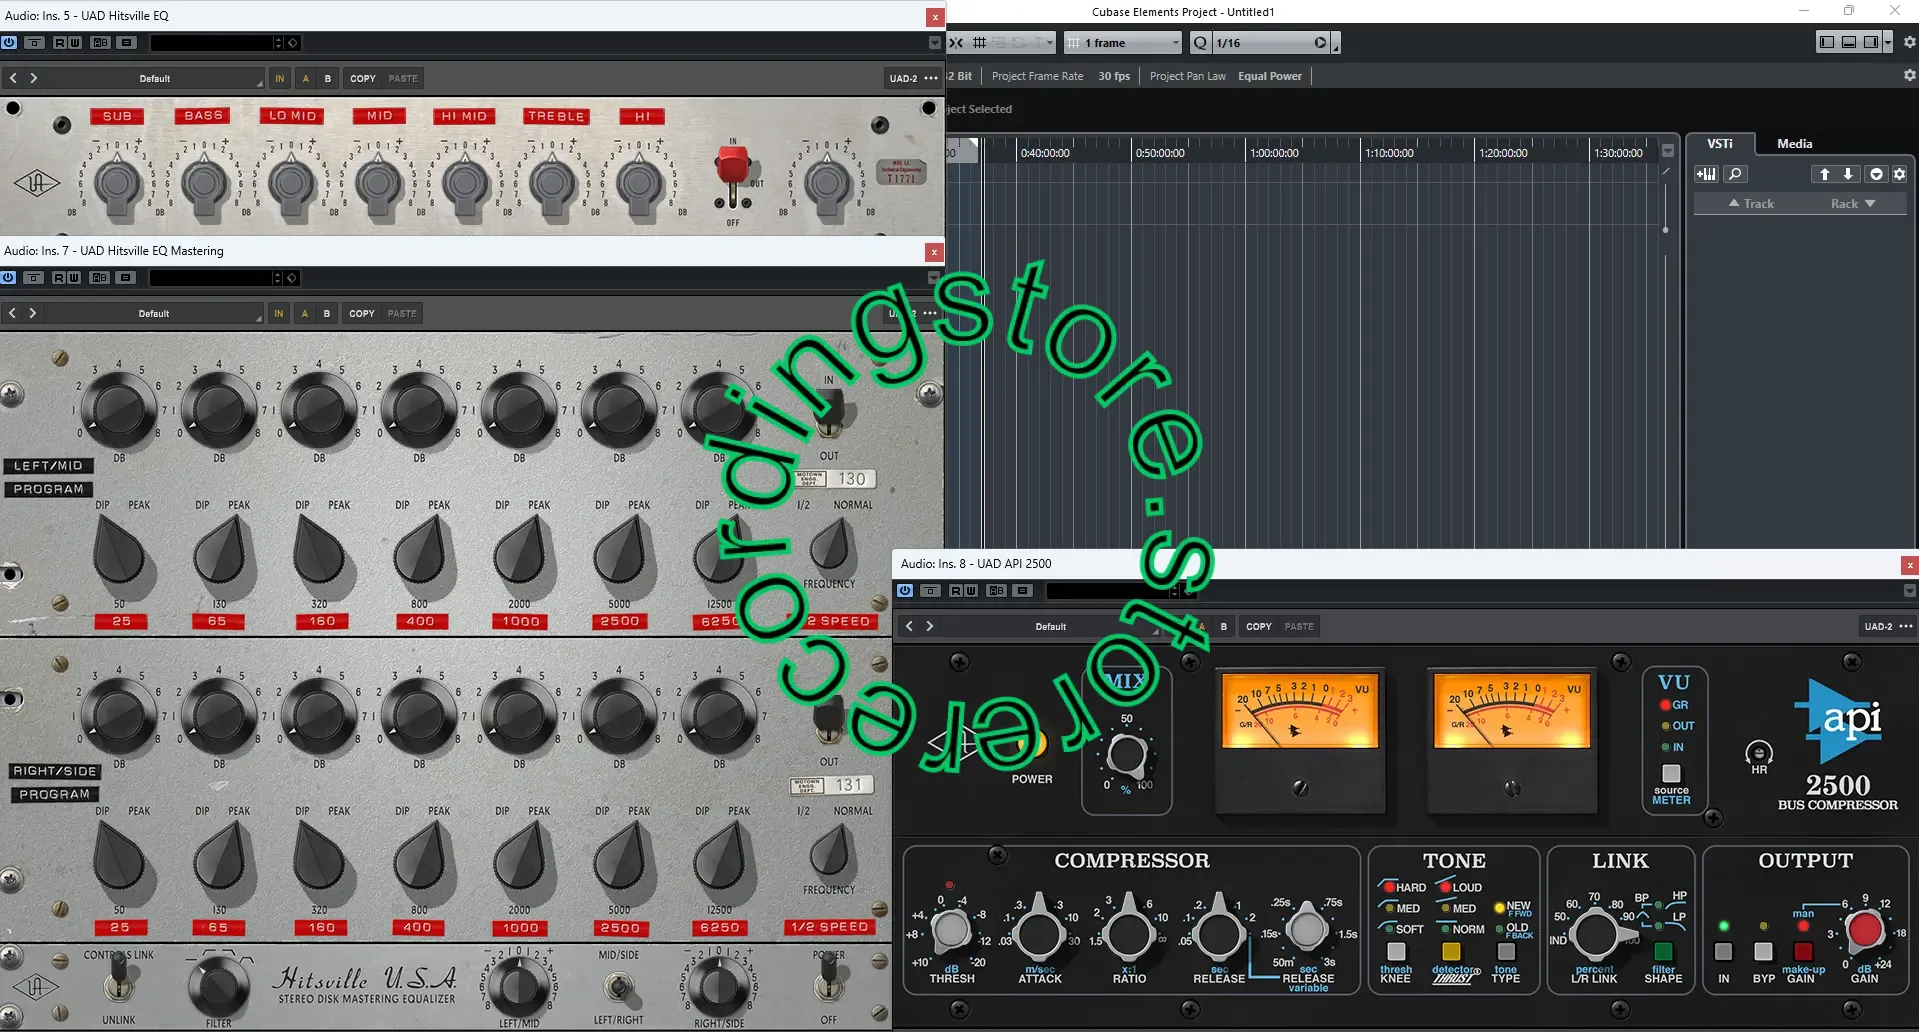The width and height of the screenshot is (1919, 1032).
Task: Click COPY in Hitsville EQ toolbar
Action: point(363,78)
